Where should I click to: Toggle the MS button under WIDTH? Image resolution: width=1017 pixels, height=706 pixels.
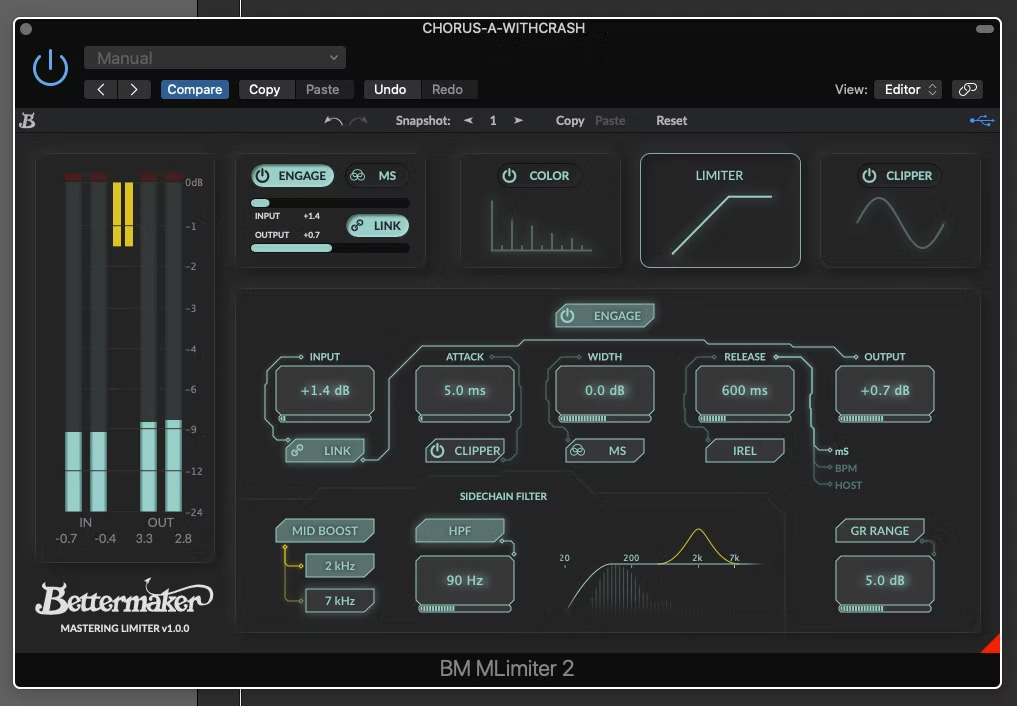(604, 451)
